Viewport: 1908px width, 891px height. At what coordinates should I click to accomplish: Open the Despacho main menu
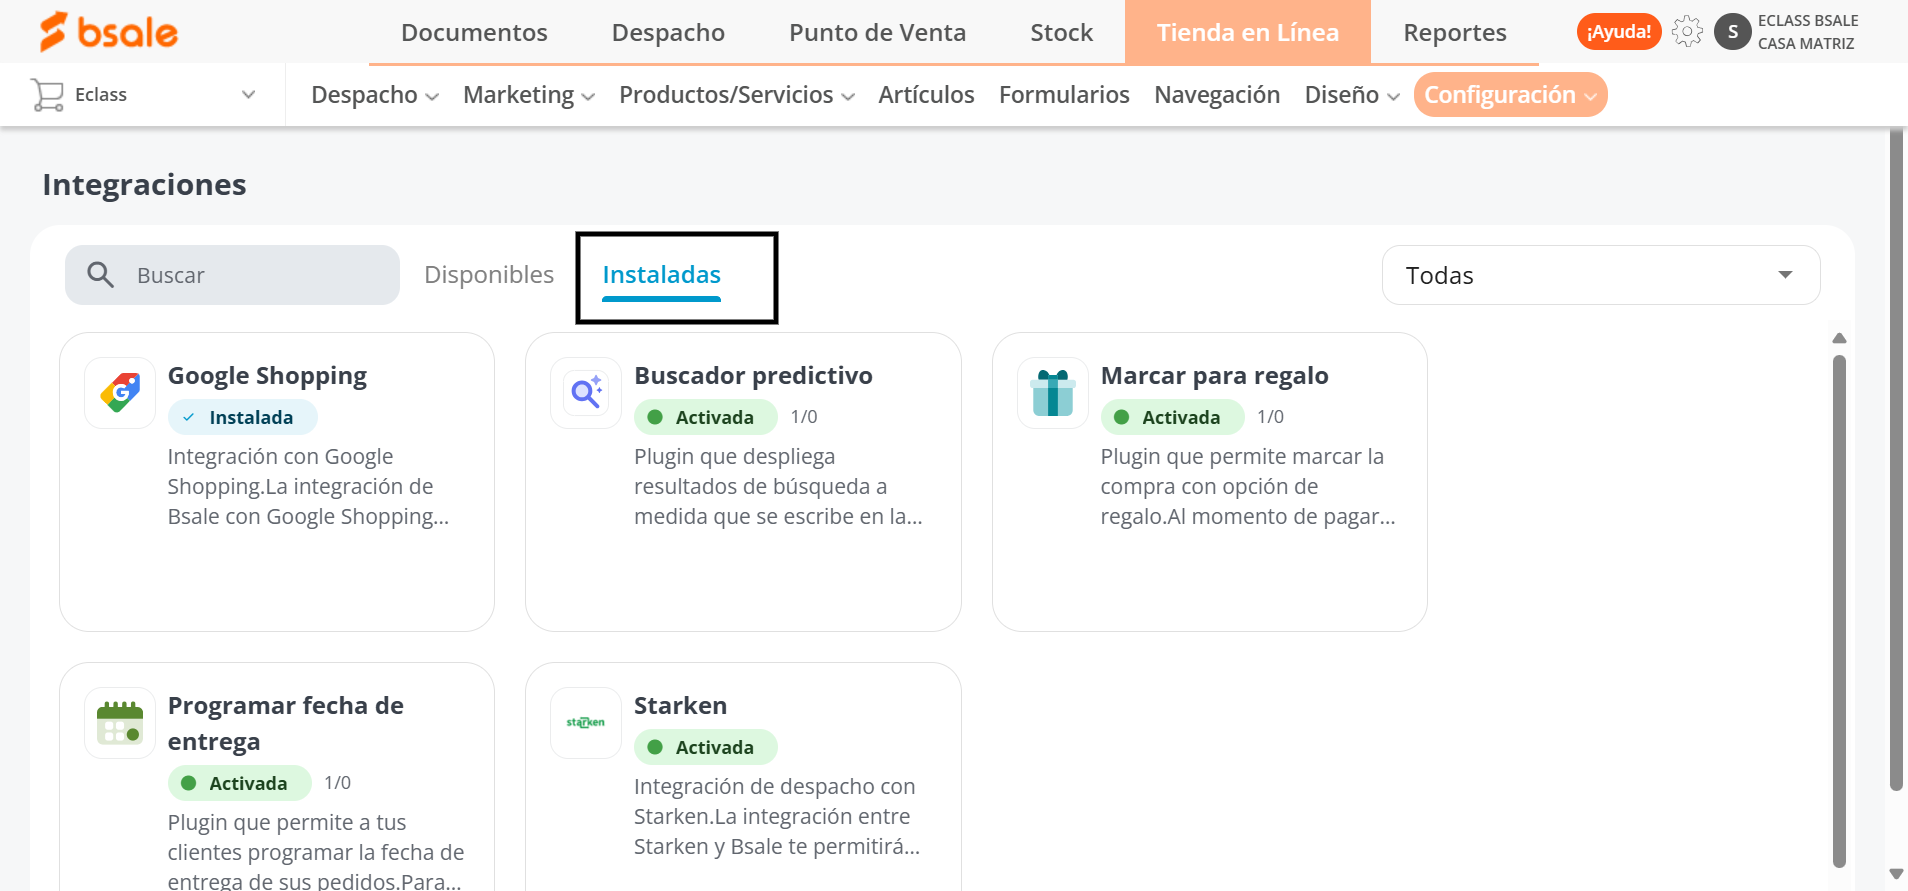click(668, 33)
